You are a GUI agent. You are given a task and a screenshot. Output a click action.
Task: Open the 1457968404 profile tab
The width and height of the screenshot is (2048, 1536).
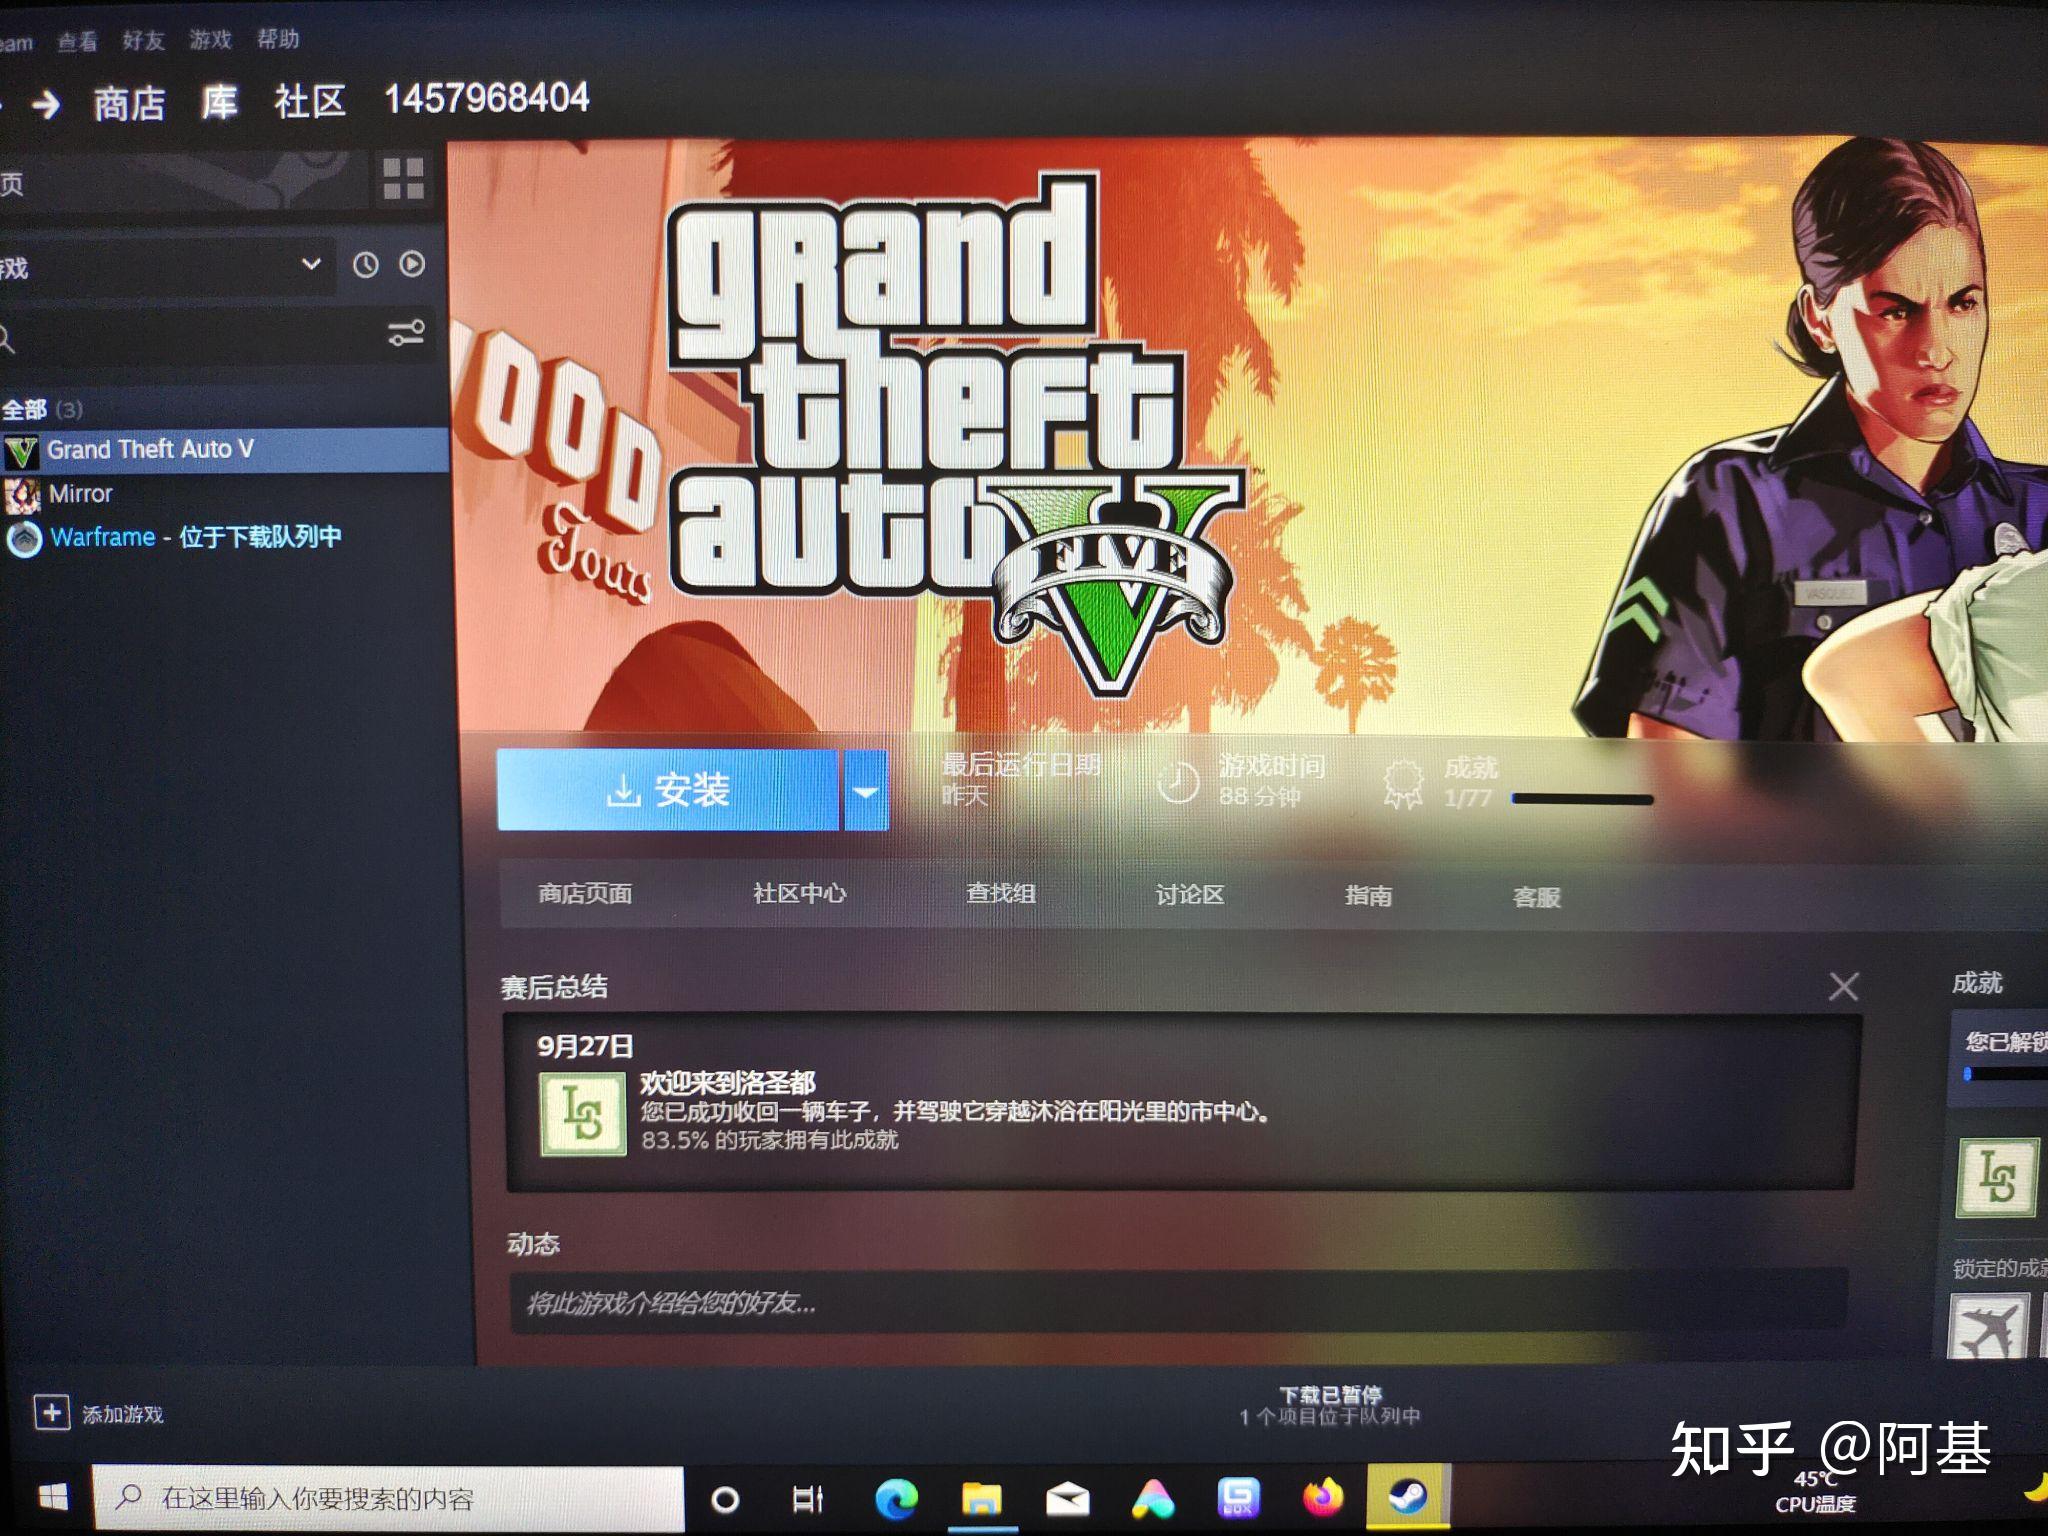point(487,98)
